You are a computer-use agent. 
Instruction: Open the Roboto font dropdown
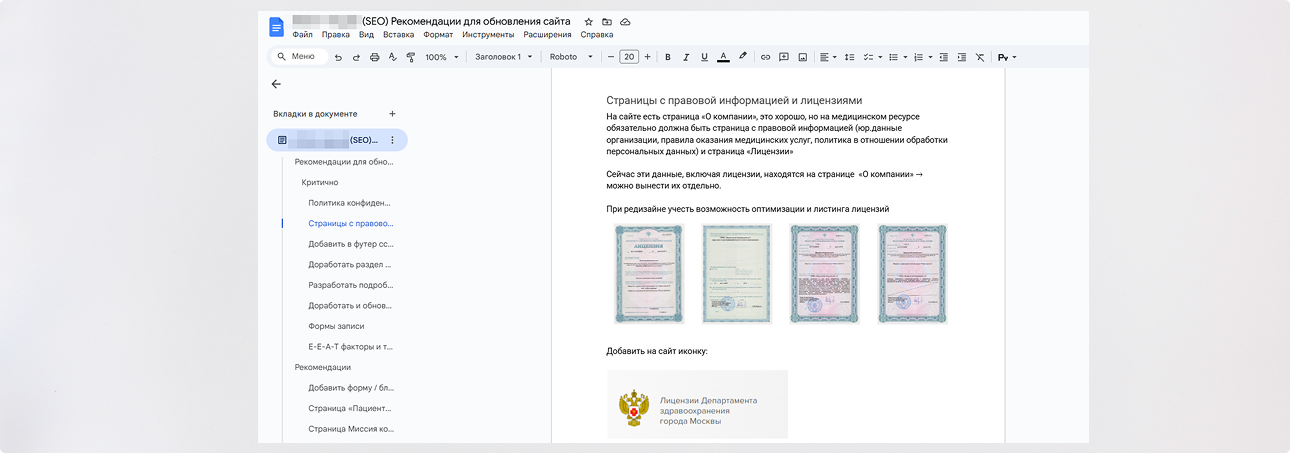click(x=571, y=57)
